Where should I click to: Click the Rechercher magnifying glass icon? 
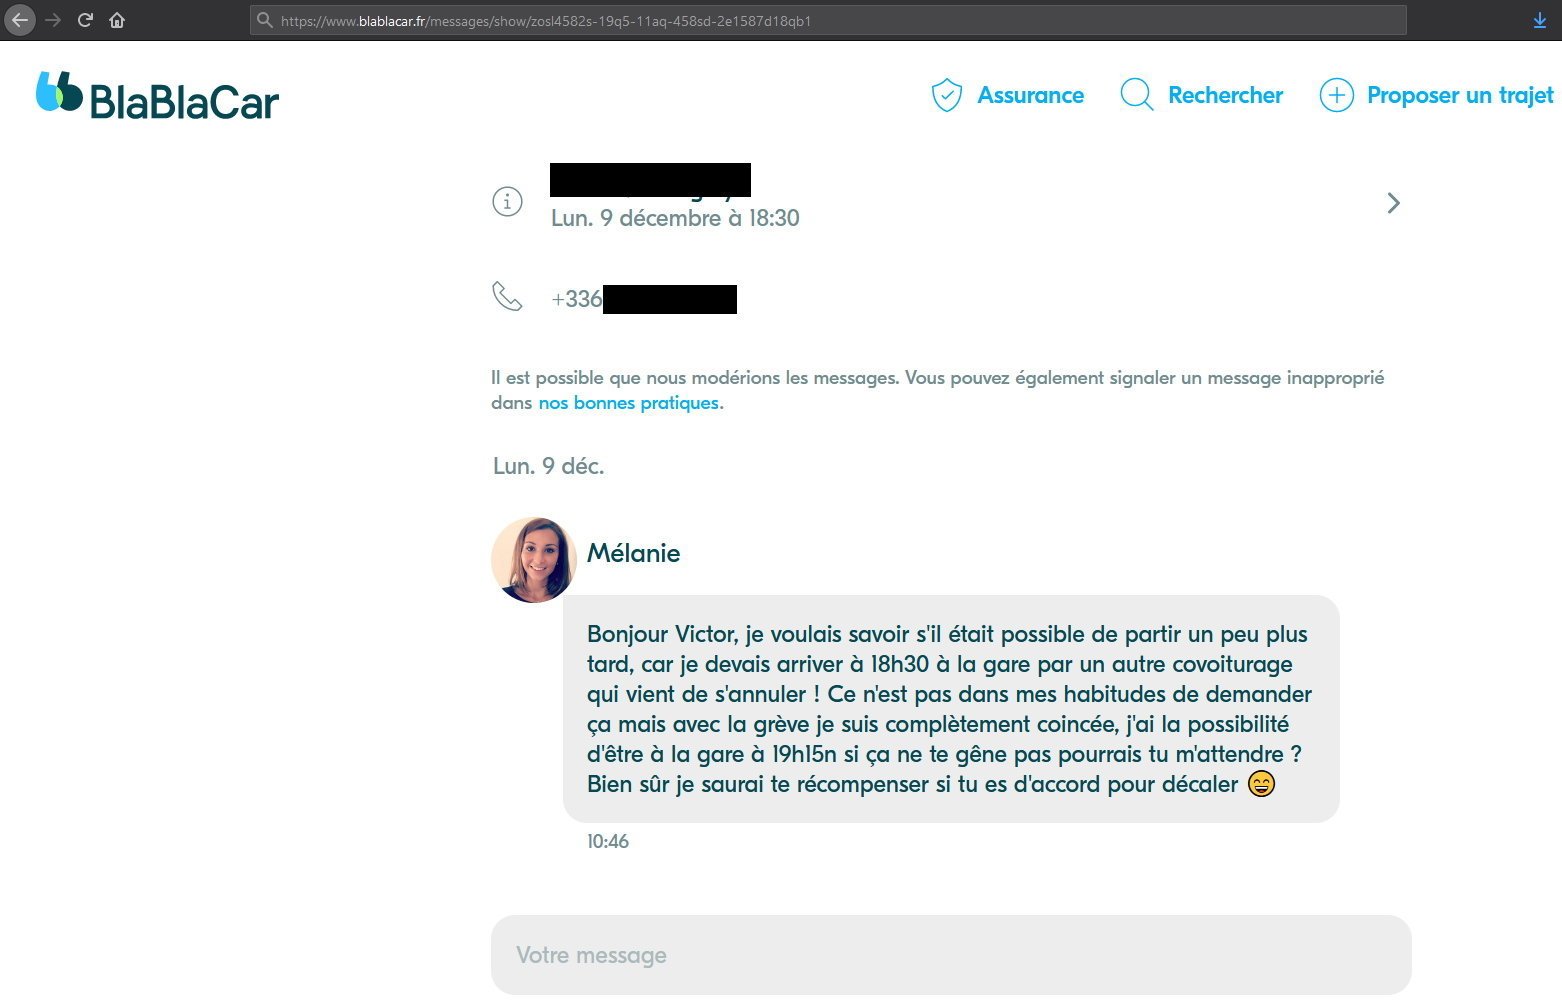pyautogui.click(x=1137, y=95)
